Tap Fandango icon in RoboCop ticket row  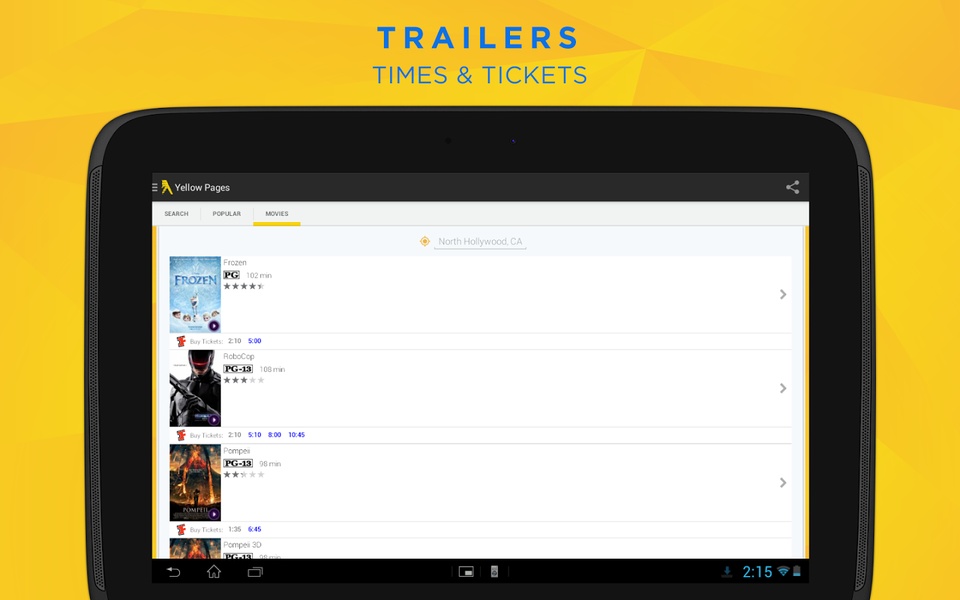[x=181, y=435]
